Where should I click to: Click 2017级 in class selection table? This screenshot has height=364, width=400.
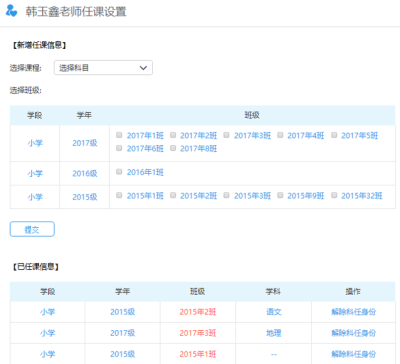coord(85,143)
